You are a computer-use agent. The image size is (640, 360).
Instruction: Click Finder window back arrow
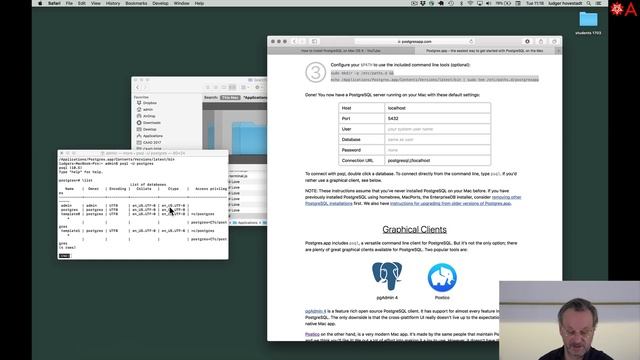pos(138,87)
